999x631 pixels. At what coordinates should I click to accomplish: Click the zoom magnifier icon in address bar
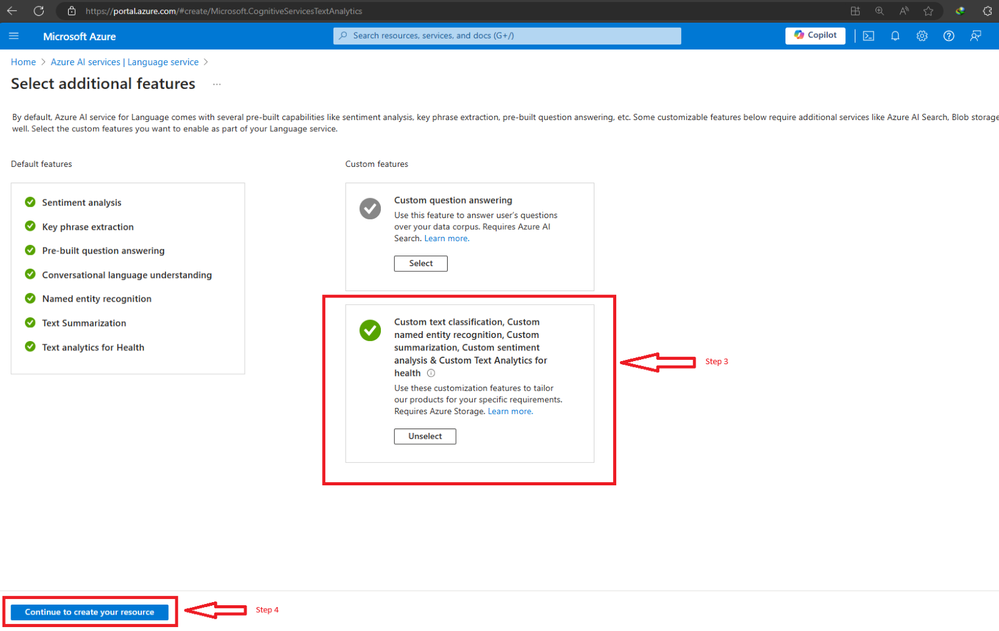(x=879, y=11)
